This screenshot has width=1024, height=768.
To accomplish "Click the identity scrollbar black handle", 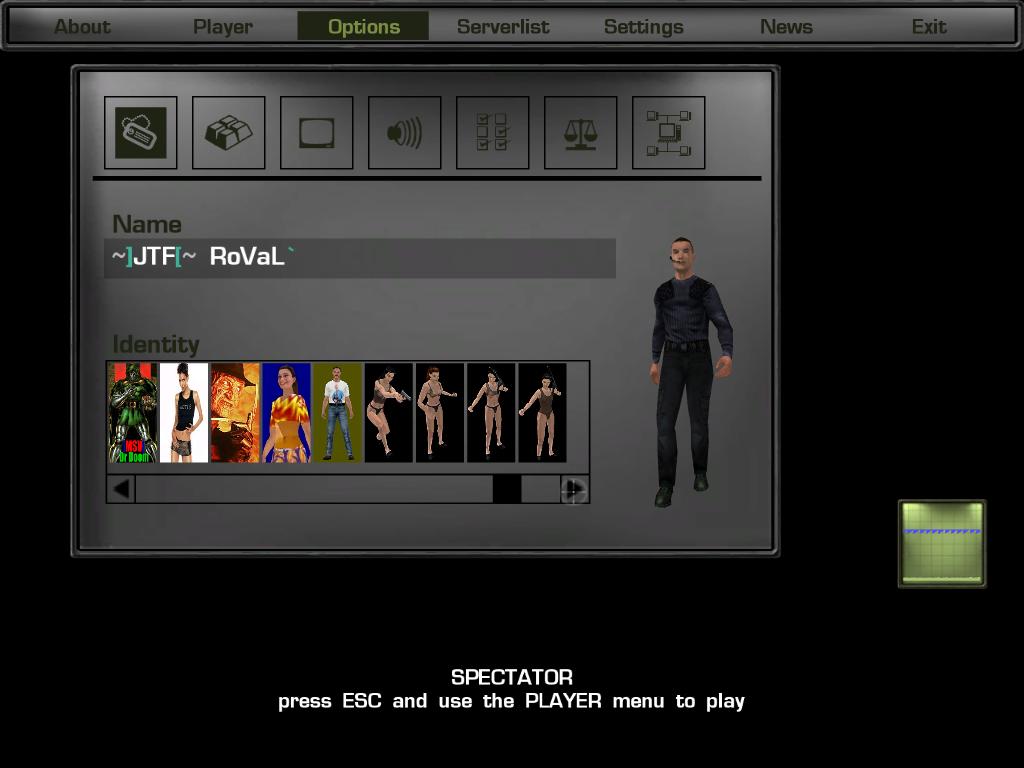I will click(506, 489).
